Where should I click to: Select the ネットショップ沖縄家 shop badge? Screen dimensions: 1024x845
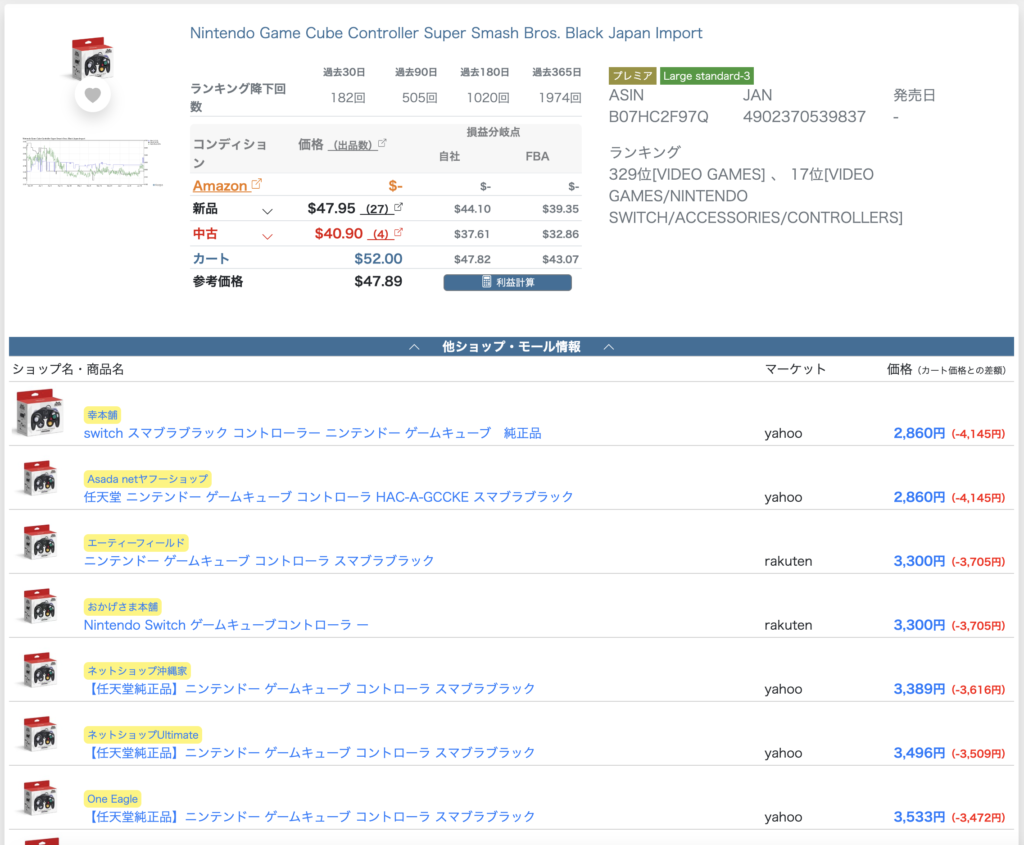point(137,671)
